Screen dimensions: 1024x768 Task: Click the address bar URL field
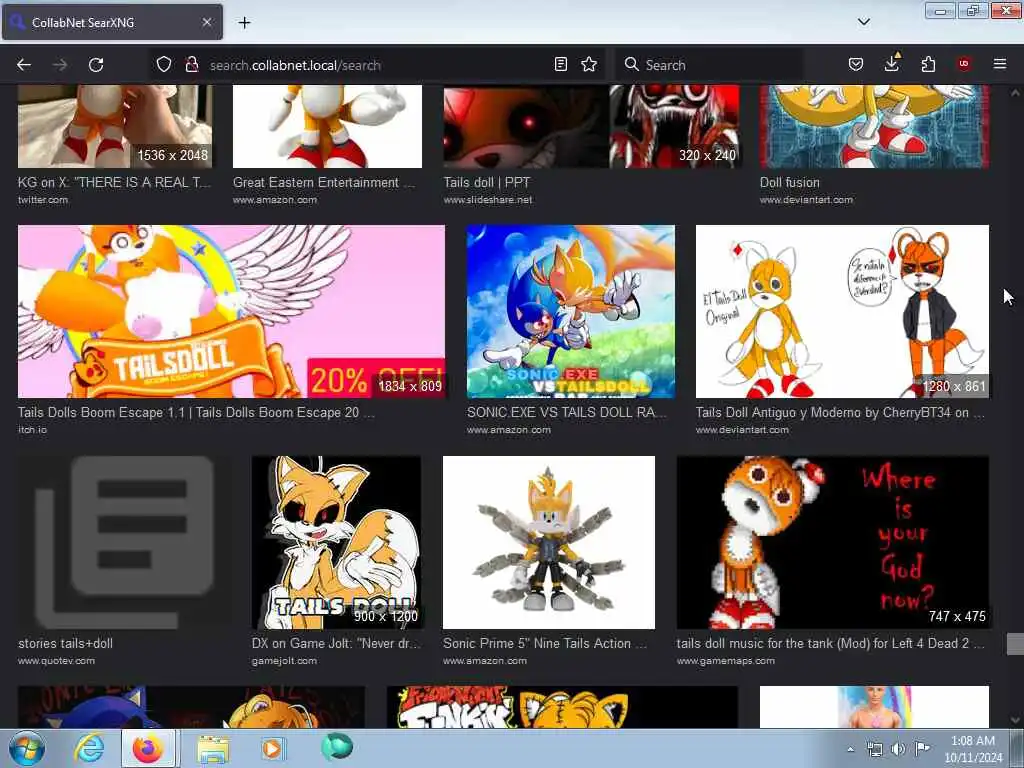[377, 65]
